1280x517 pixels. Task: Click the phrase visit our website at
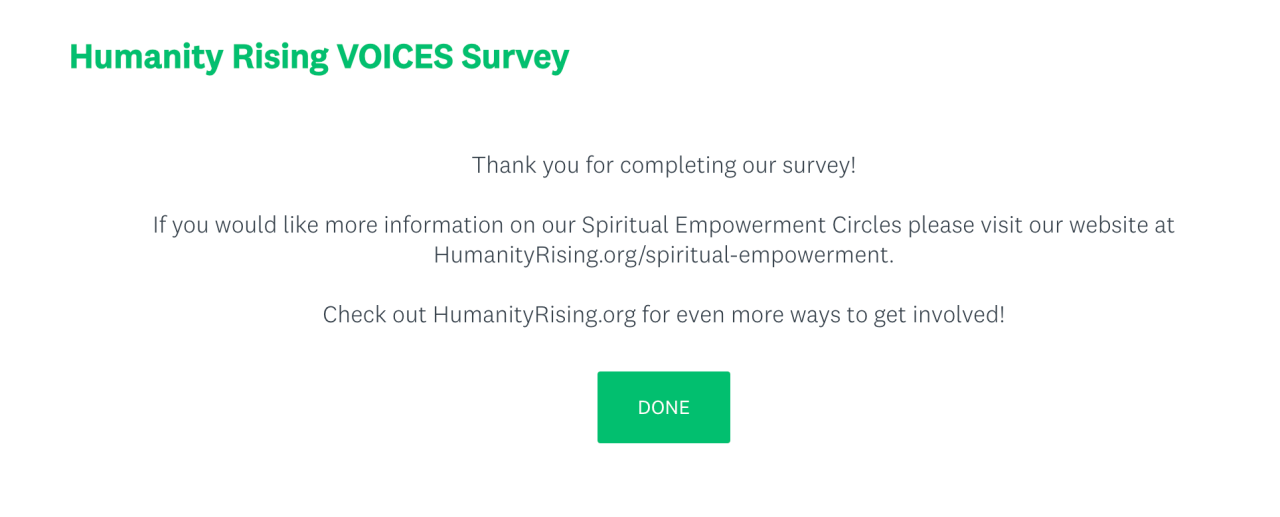[x=1078, y=225]
